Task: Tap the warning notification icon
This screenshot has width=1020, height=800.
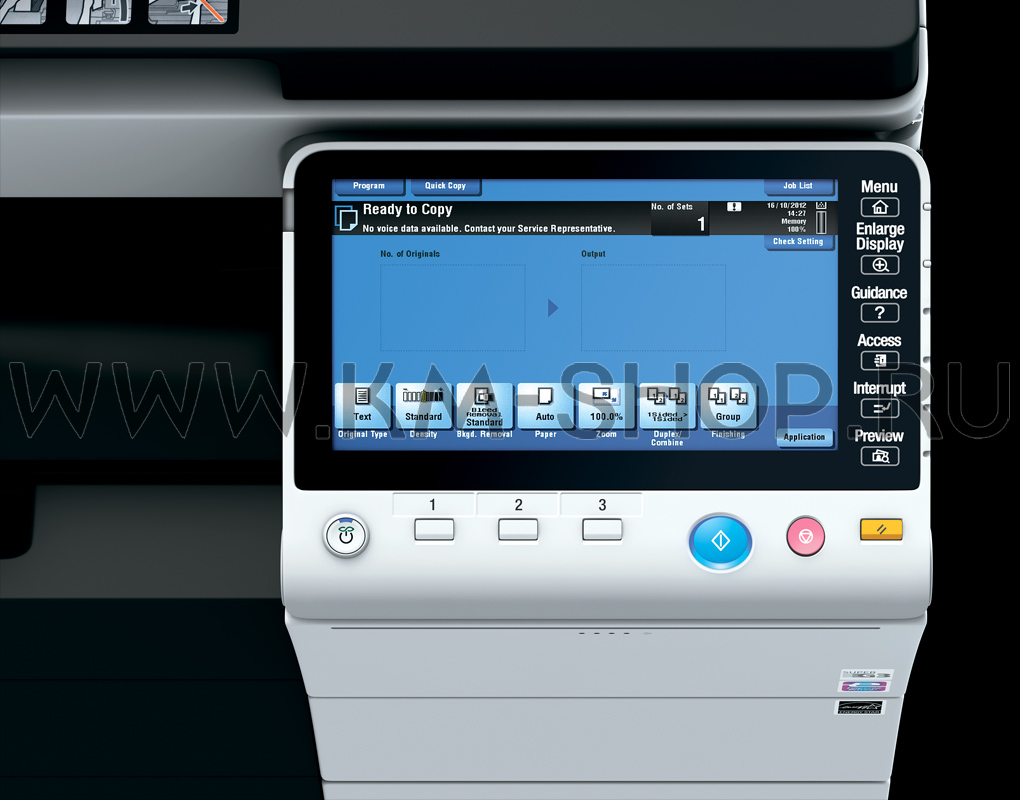Action: pyautogui.click(x=734, y=207)
